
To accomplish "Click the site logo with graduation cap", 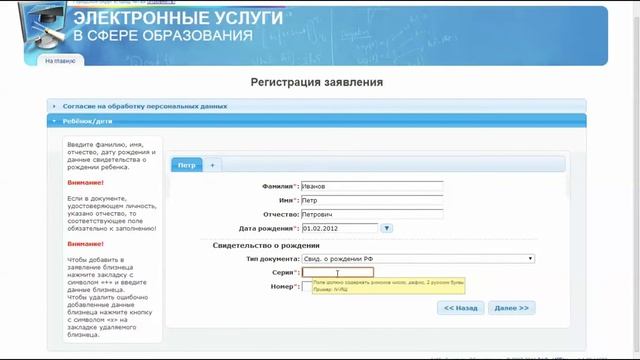I will [43, 27].
